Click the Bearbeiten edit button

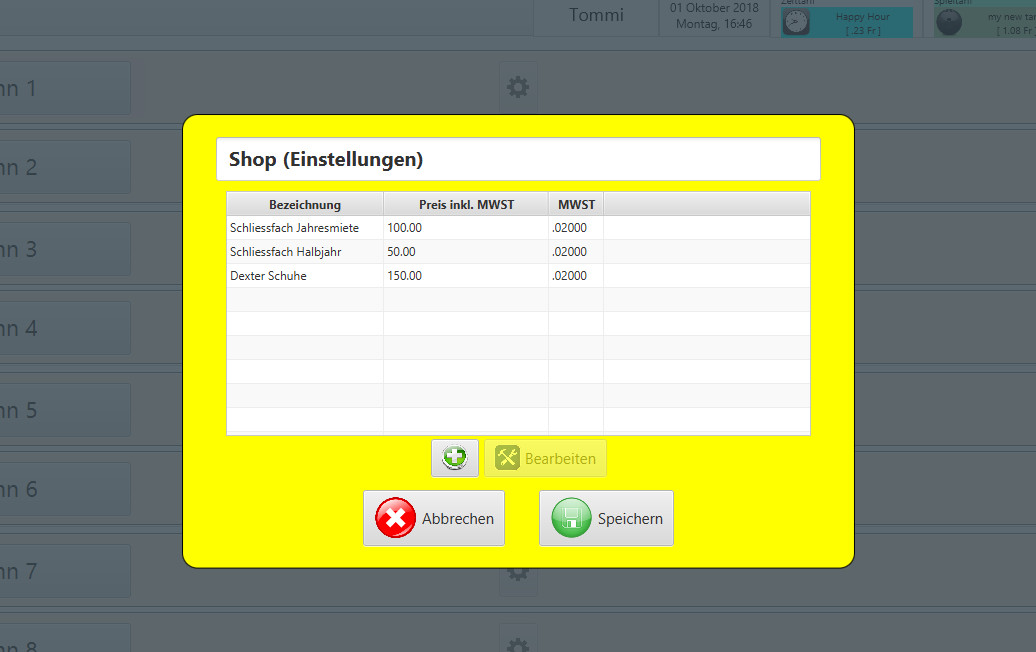click(546, 458)
